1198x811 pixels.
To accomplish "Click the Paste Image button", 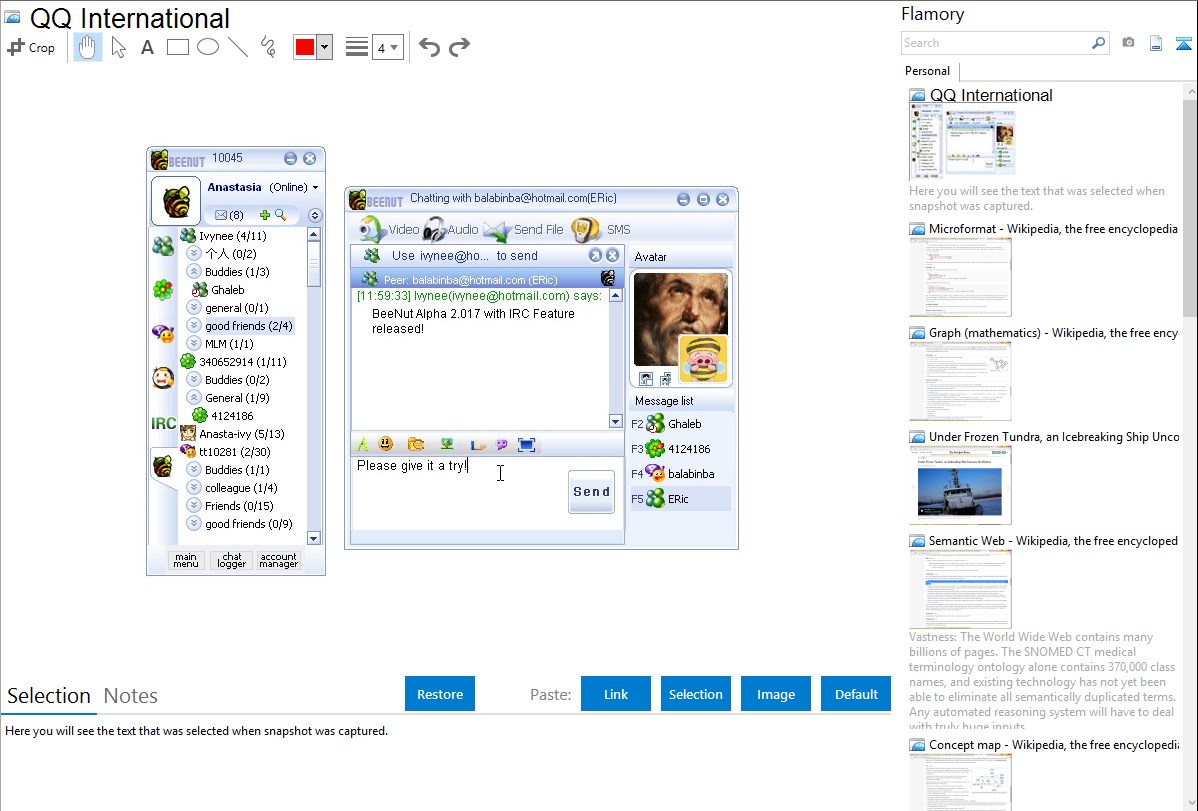I will [775, 694].
